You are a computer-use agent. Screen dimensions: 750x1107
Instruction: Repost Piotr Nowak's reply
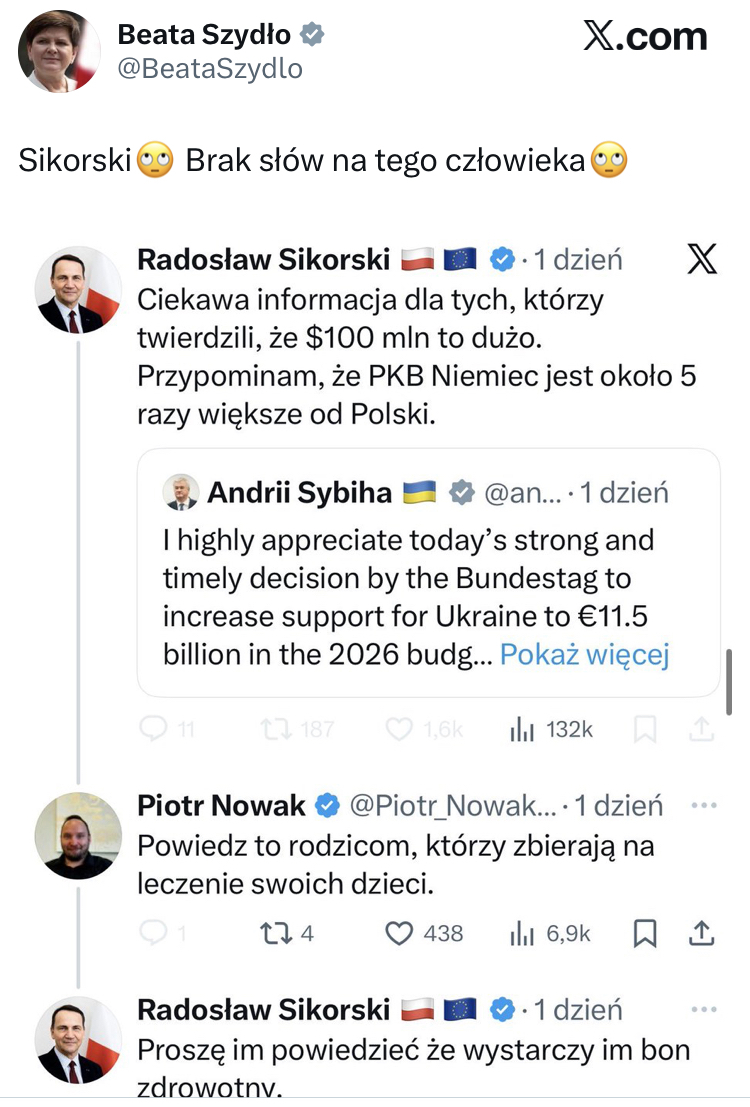(274, 933)
